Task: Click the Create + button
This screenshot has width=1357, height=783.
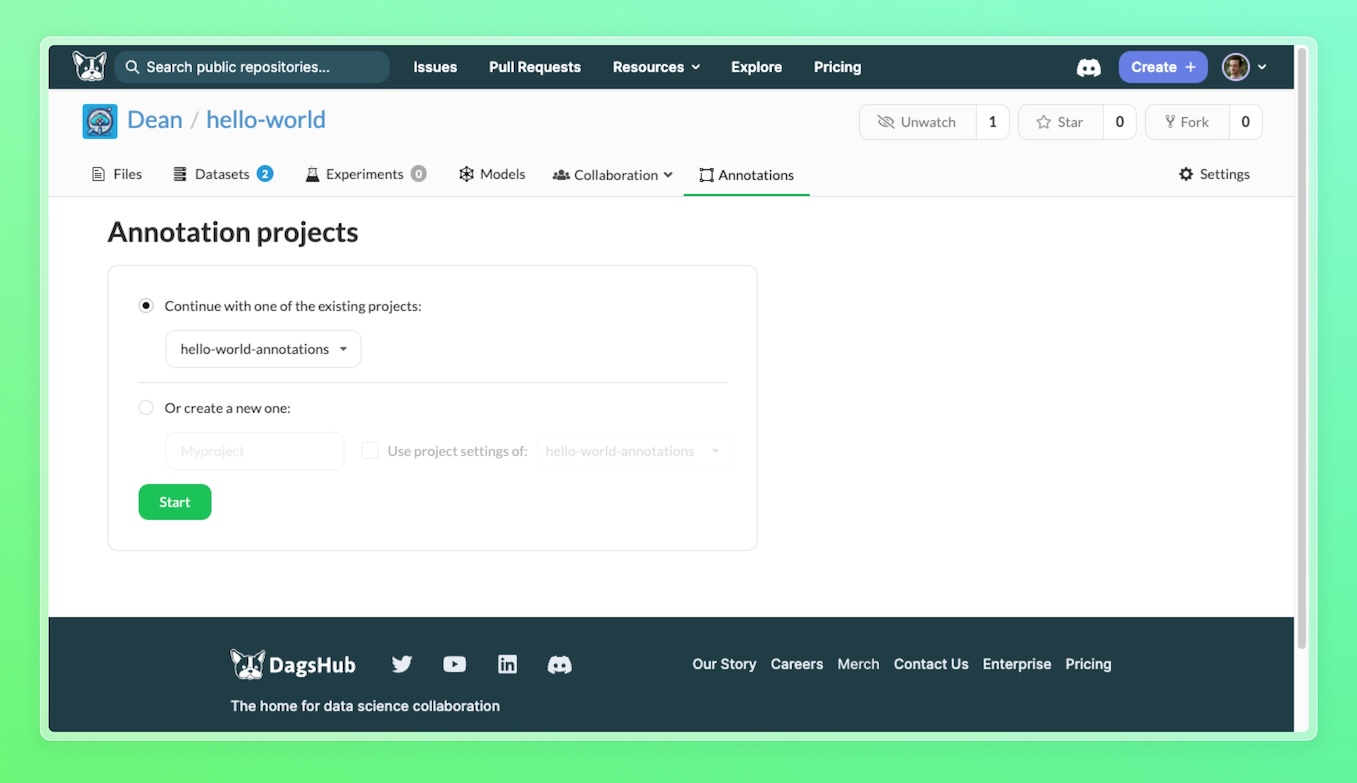Action: pos(1163,67)
